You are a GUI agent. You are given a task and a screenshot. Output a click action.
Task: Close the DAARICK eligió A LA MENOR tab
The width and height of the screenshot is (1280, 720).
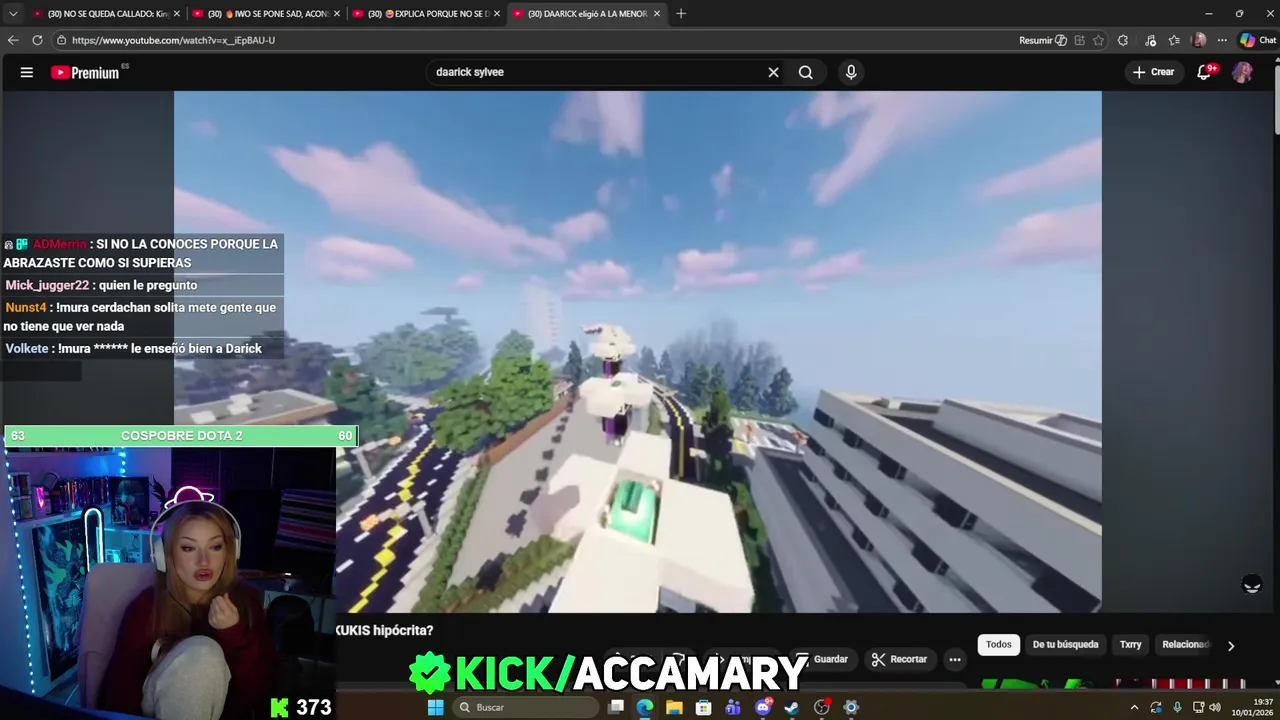657,13
